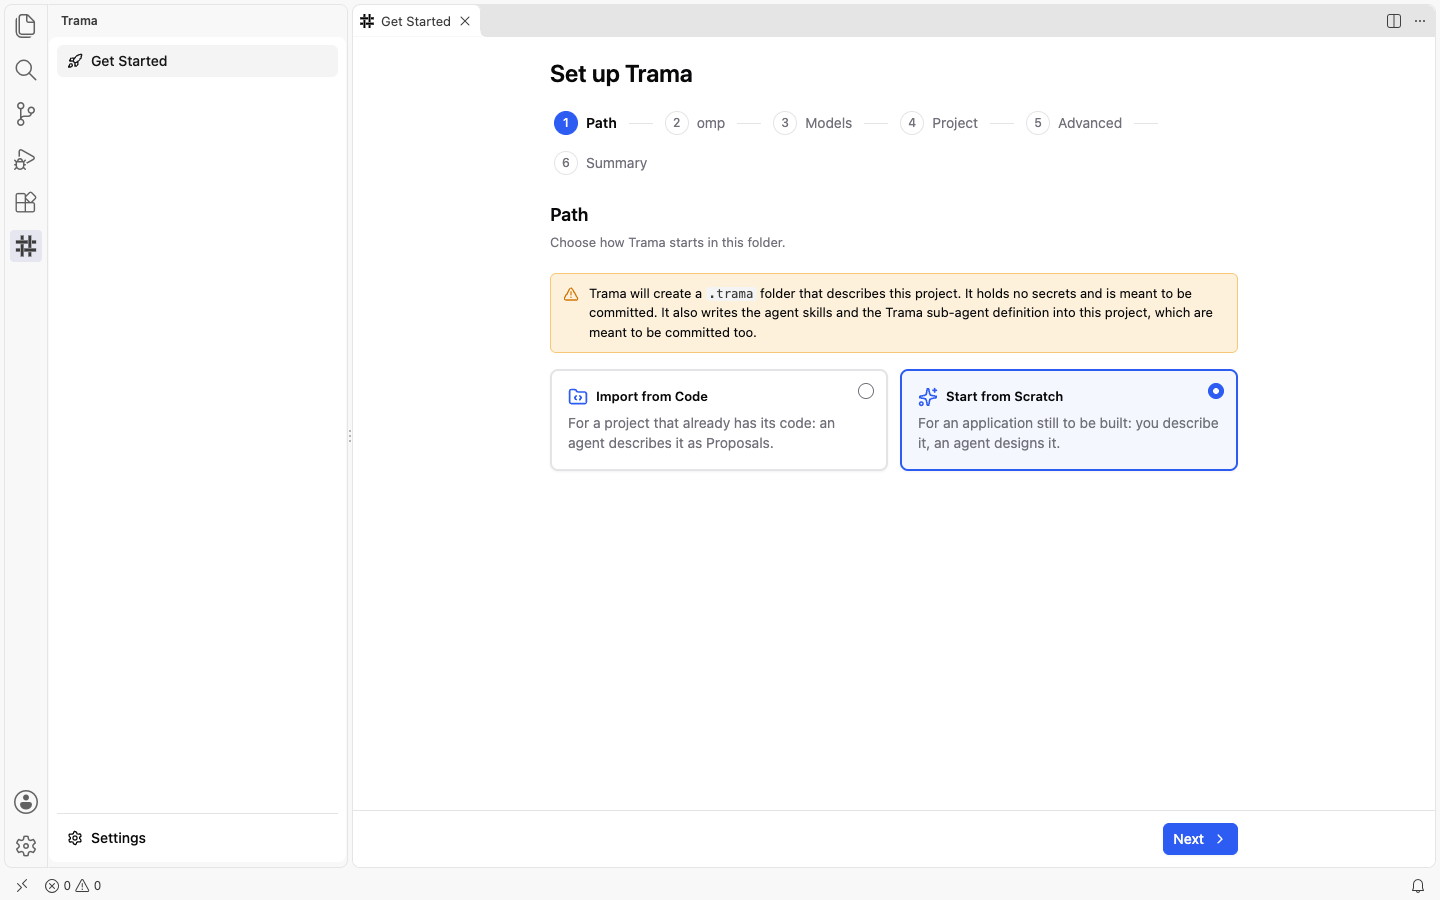This screenshot has height=900, width=1440.
Task: Click the remote connection icon in status bar
Action: point(22,886)
